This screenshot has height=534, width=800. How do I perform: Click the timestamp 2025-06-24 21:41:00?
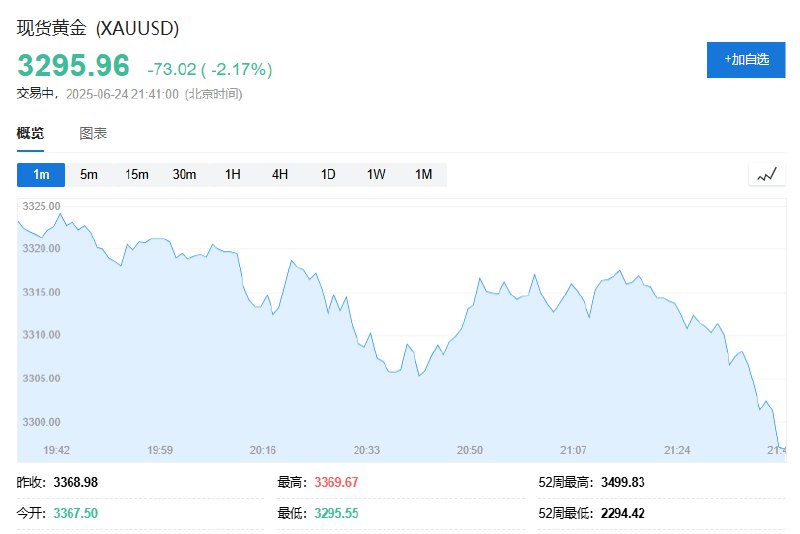click(122, 94)
